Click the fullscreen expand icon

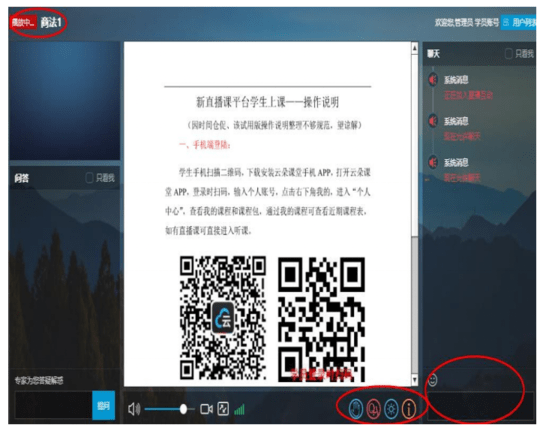click(x=223, y=409)
